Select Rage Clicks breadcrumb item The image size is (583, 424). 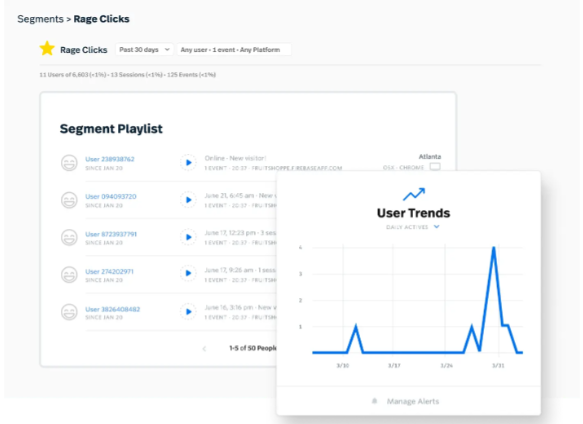102,19
